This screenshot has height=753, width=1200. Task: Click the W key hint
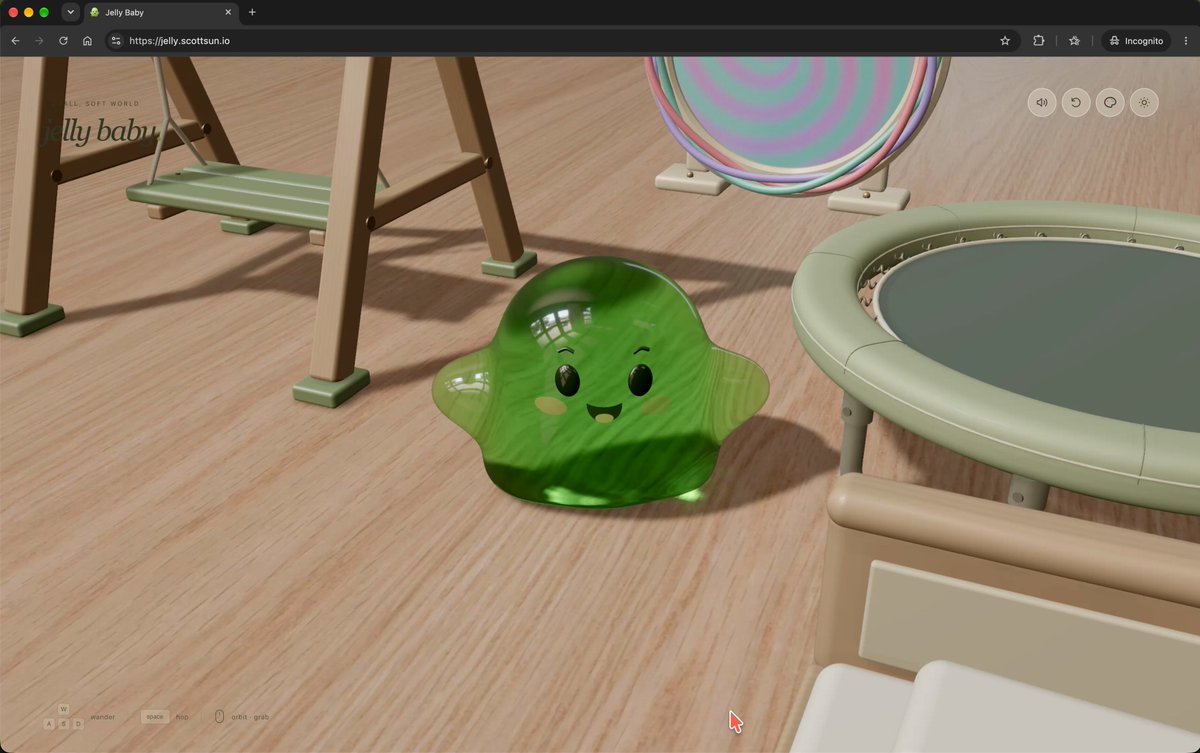[x=64, y=709]
